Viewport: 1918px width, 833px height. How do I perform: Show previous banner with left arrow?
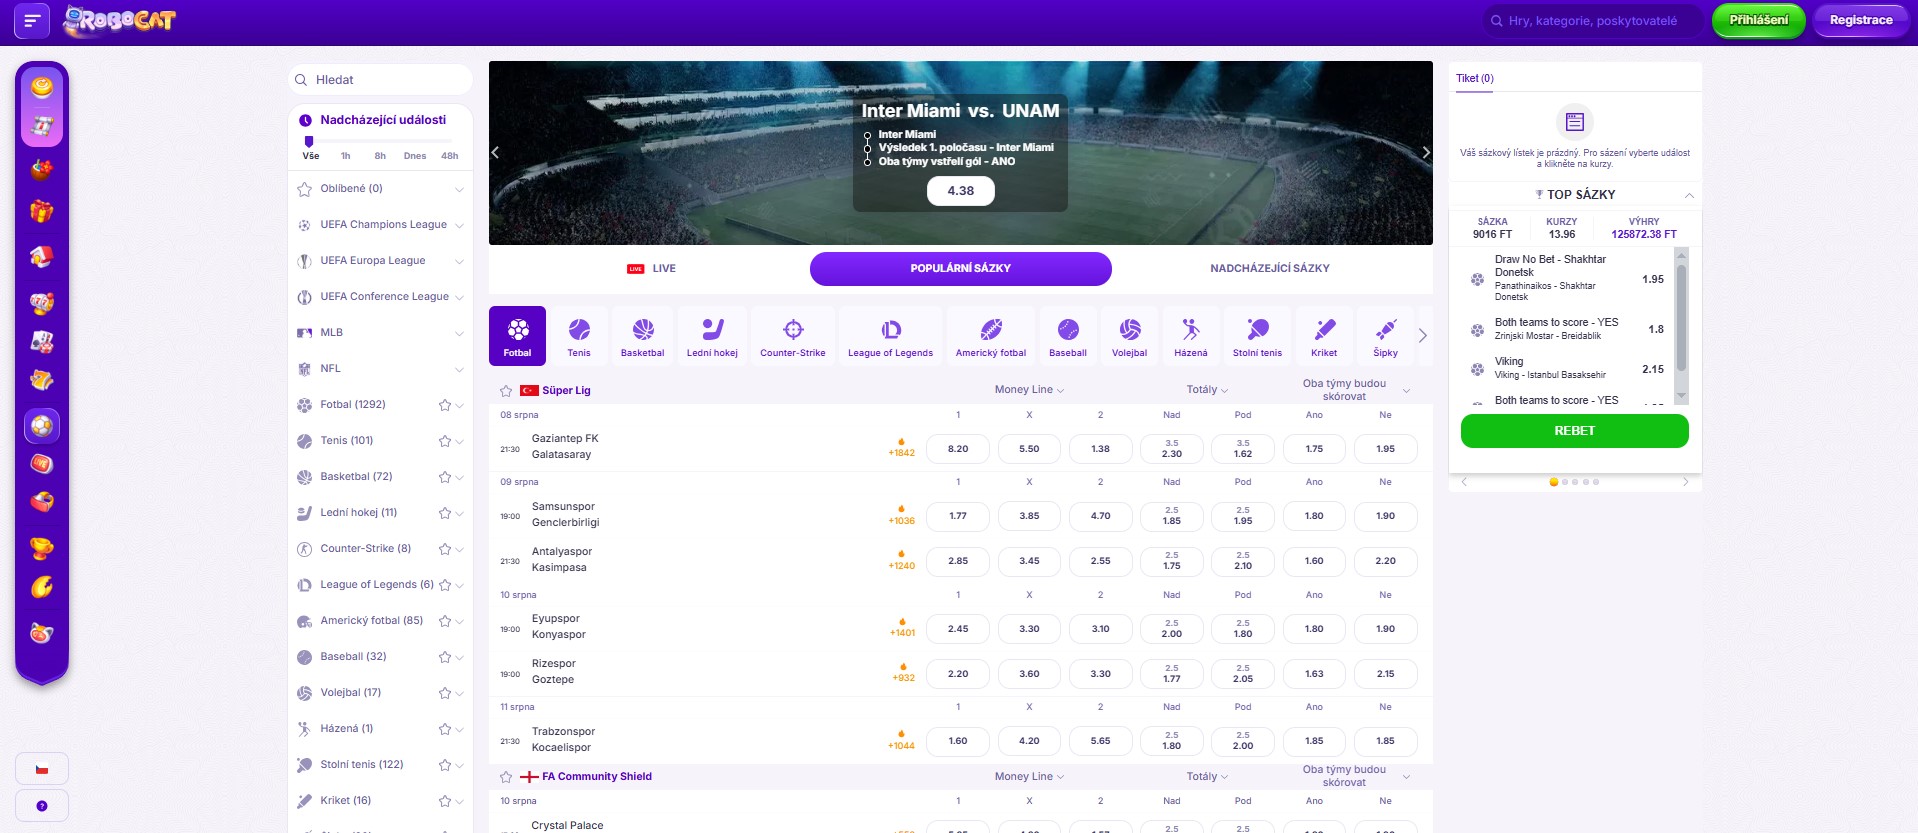point(495,153)
